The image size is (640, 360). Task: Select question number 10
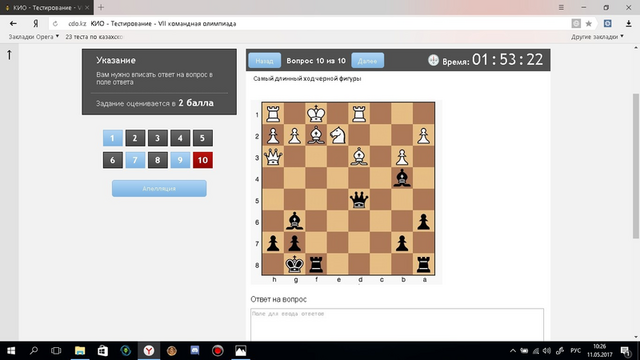(202, 160)
